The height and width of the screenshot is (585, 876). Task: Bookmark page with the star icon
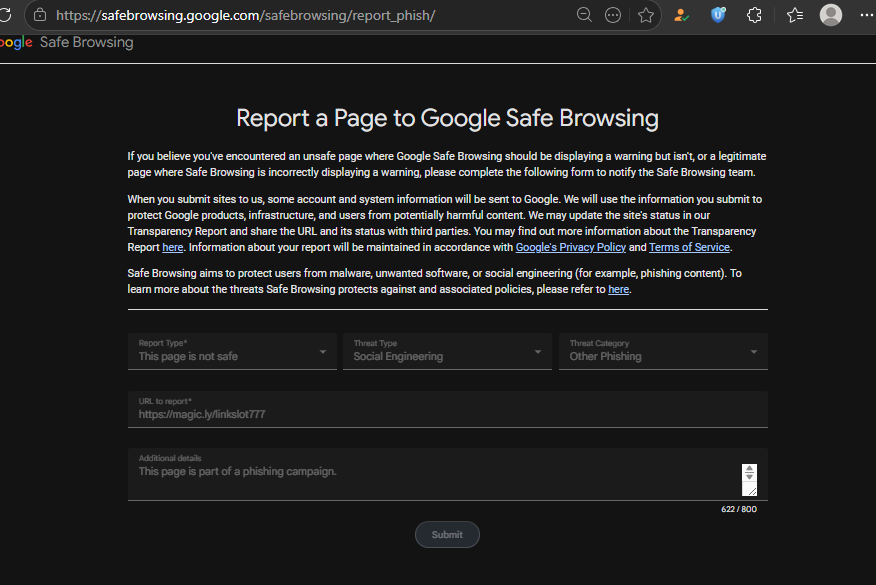(x=646, y=15)
